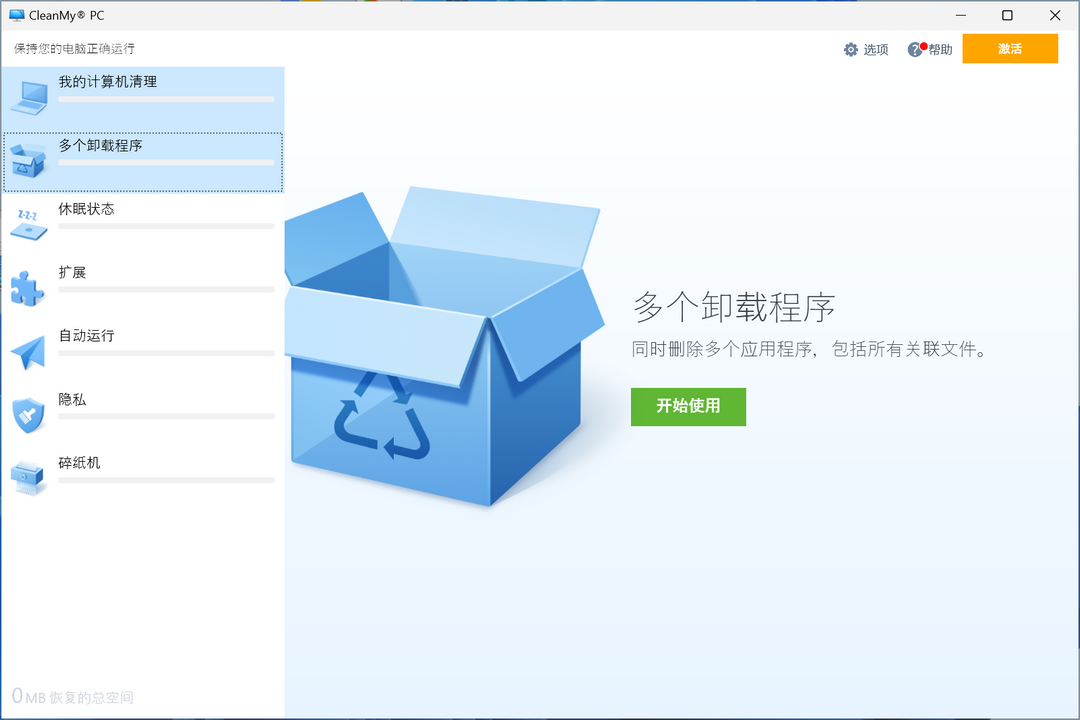Click the shredder icon for 碎纸机
Image resolution: width=1080 pixels, height=720 pixels.
click(x=28, y=477)
